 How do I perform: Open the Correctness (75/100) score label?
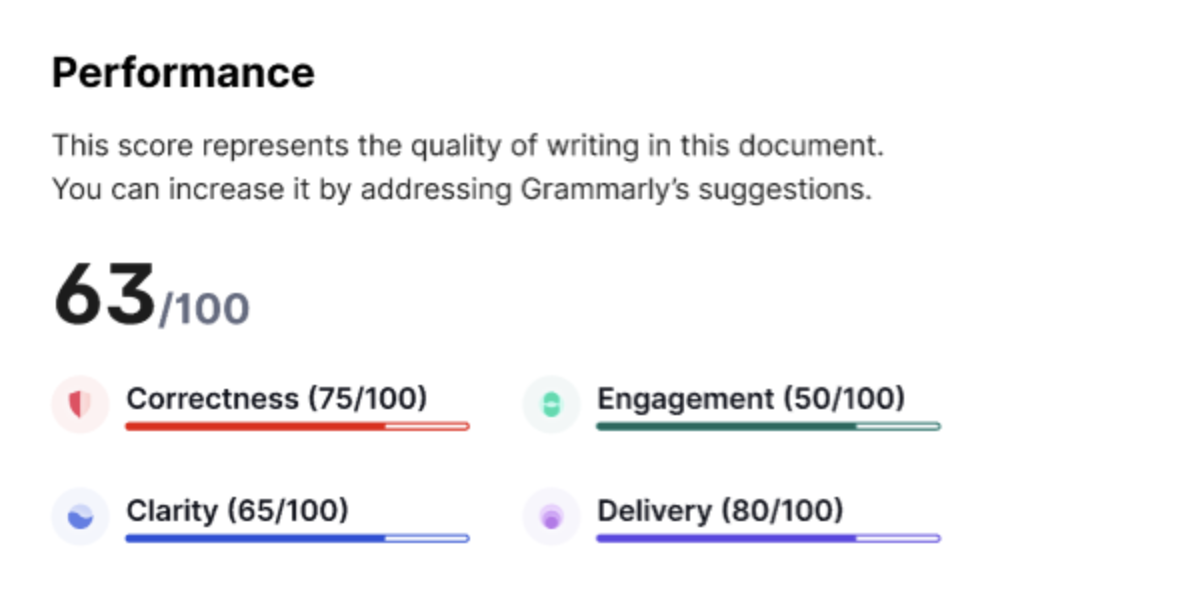click(276, 398)
